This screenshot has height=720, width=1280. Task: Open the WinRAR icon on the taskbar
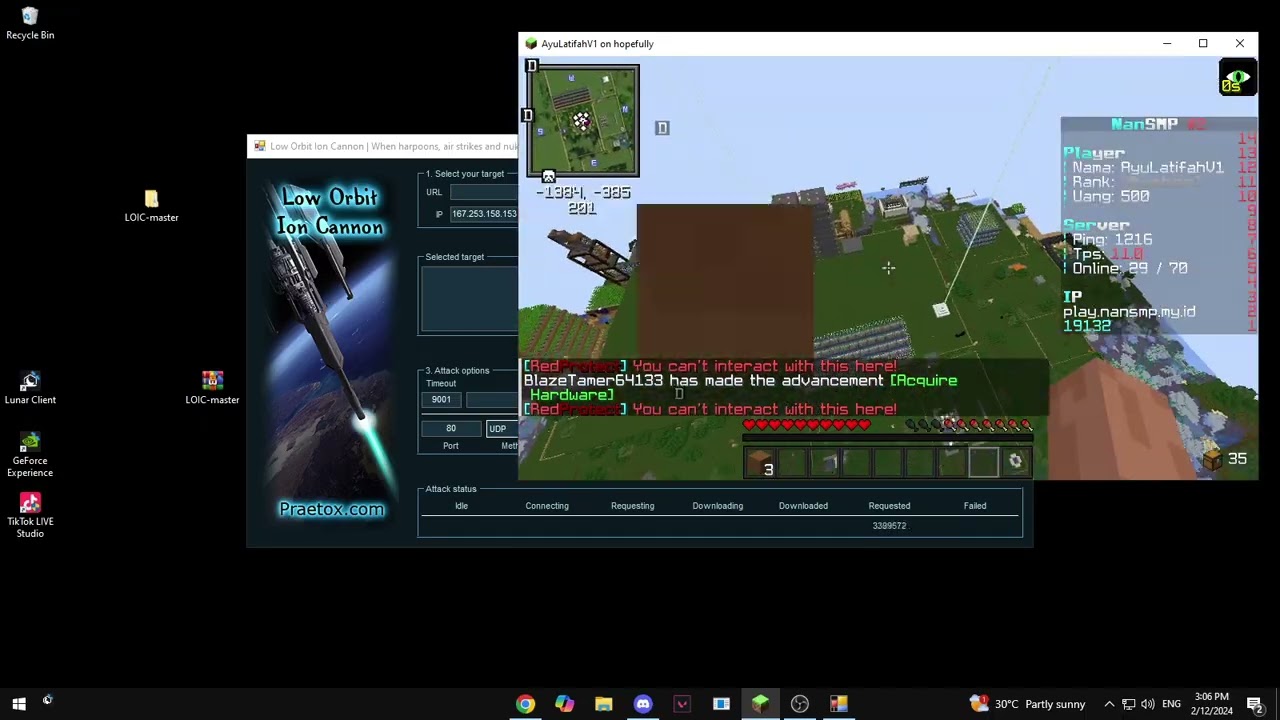point(838,704)
